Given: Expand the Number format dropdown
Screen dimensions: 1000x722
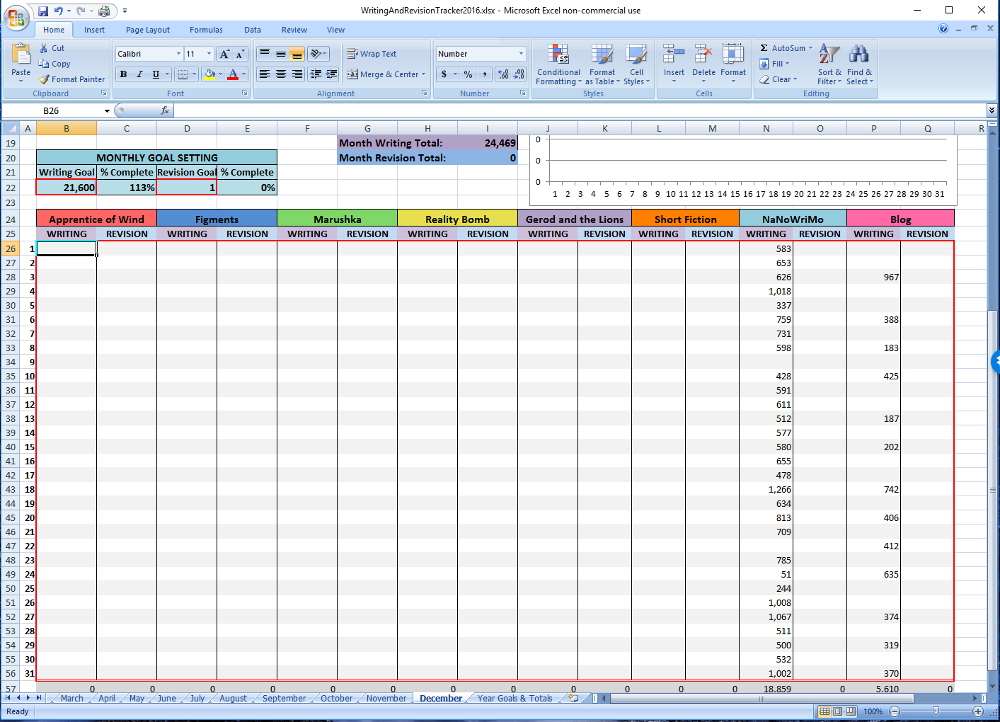Looking at the screenshot, I should point(521,54).
